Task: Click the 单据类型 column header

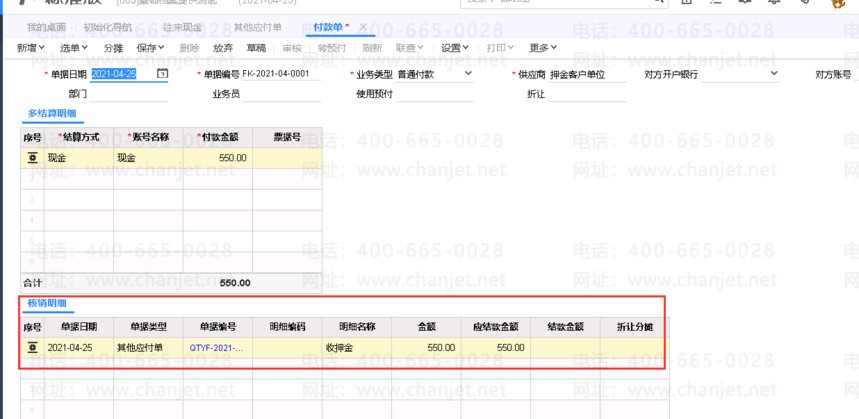Action: coord(148,327)
